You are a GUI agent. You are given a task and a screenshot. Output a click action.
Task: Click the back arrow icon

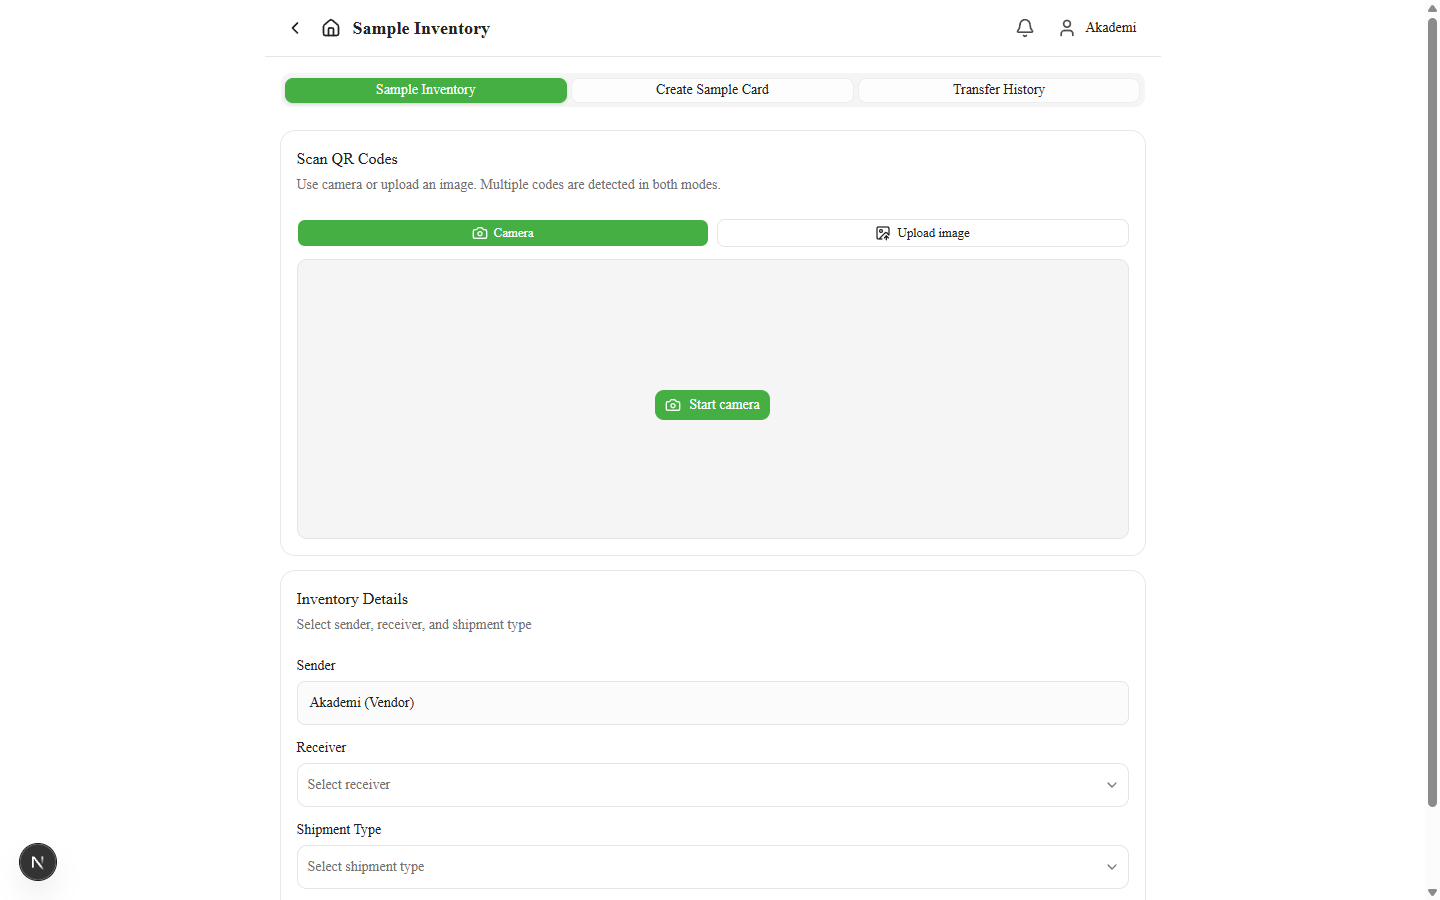coord(295,28)
